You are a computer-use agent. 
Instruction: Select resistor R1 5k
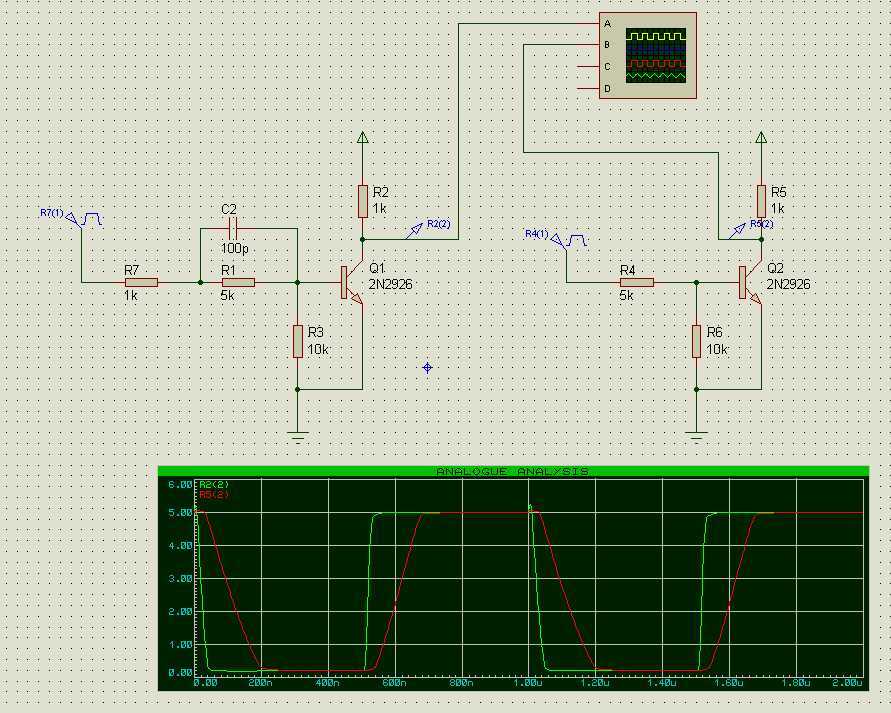pyautogui.click(x=238, y=282)
